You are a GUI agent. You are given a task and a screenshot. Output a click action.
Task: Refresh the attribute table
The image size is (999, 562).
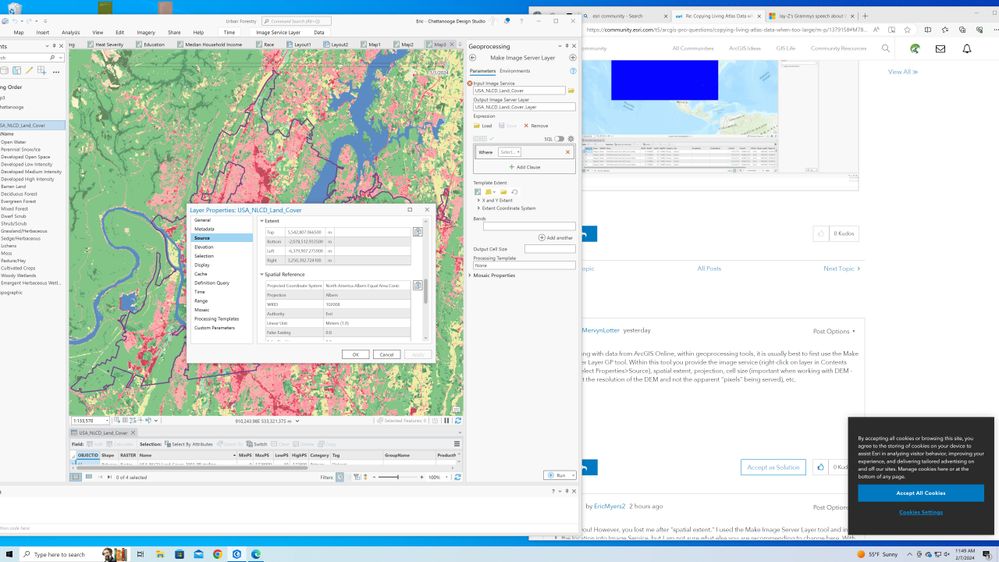click(457, 477)
